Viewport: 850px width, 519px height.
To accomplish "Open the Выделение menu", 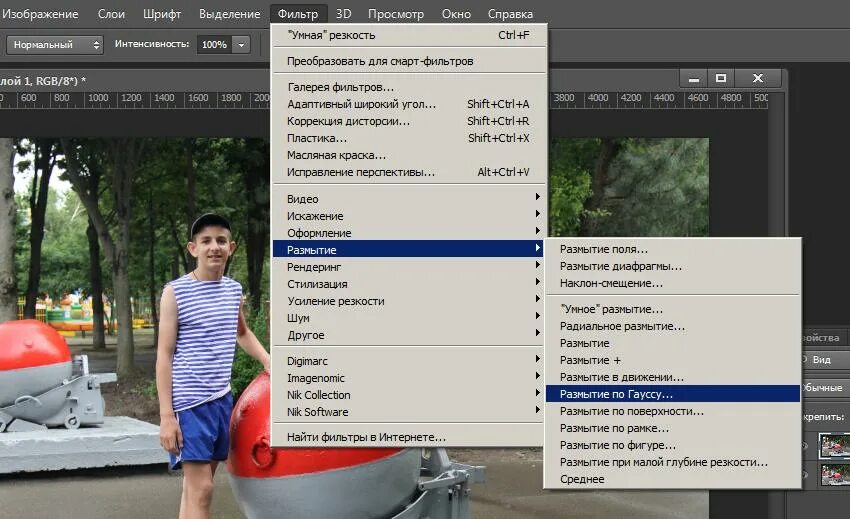I will pyautogui.click(x=229, y=14).
